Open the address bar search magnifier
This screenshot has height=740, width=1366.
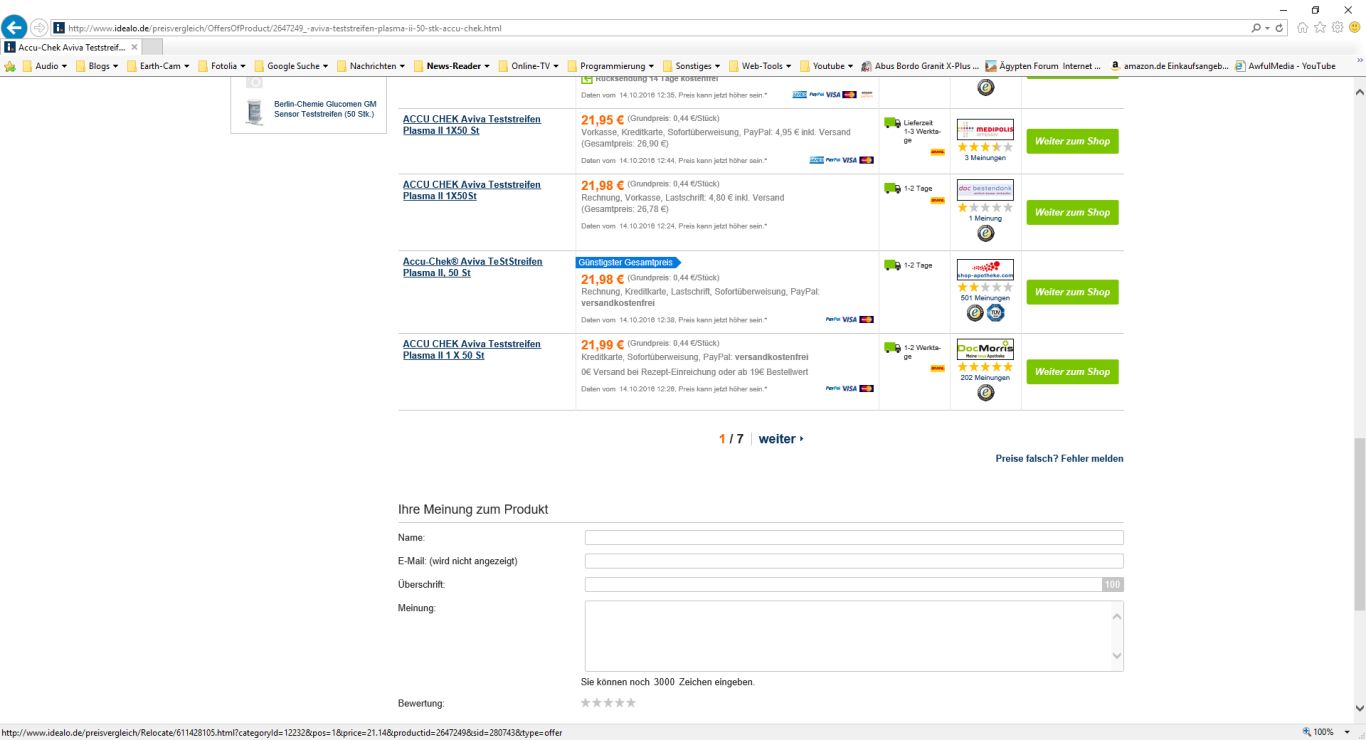(1256, 28)
